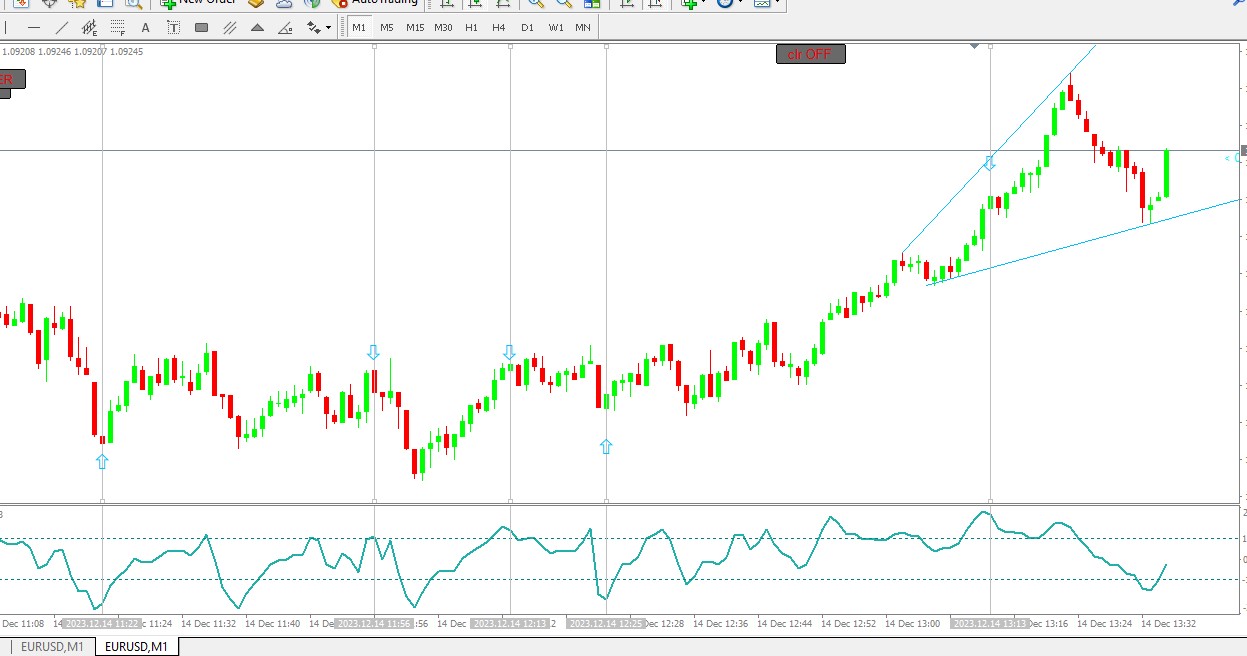Open the templates dropdown arrow
The width and height of the screenshot is (1247, 656).
tap(779, 3)
